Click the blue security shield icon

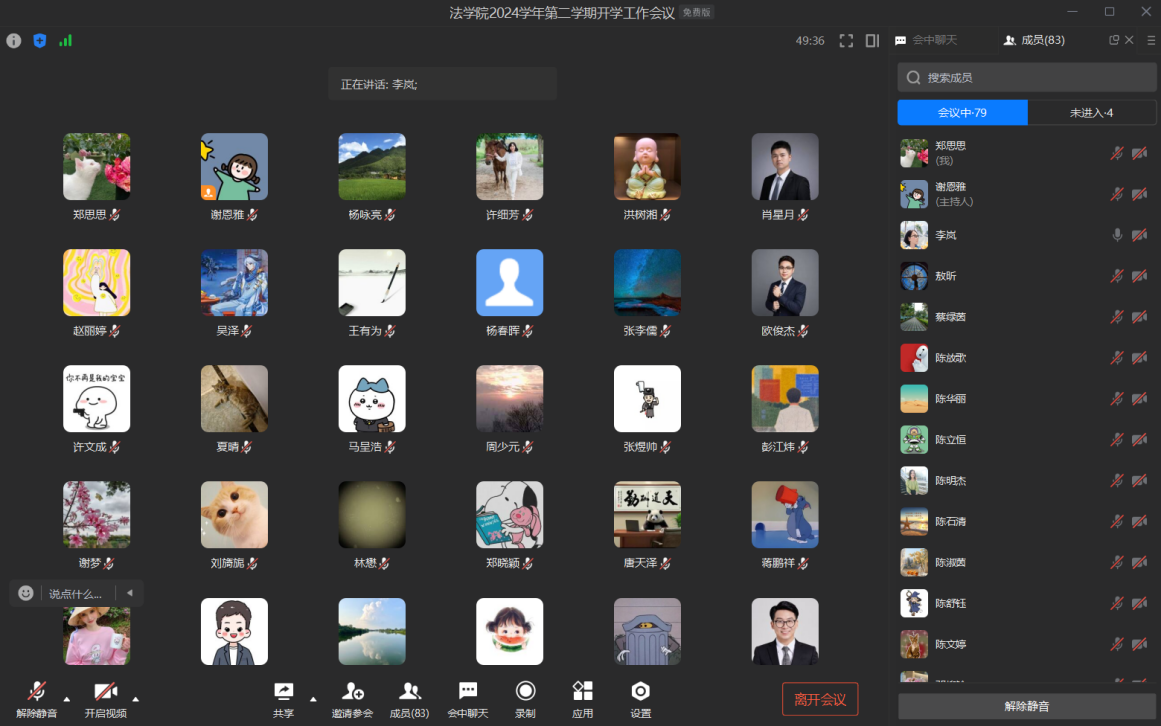pos(40,41)
